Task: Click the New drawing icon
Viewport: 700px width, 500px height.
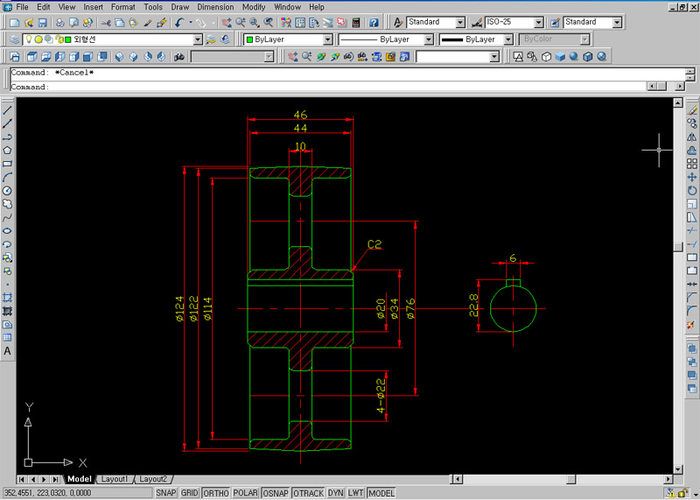Action: [14, 22]
